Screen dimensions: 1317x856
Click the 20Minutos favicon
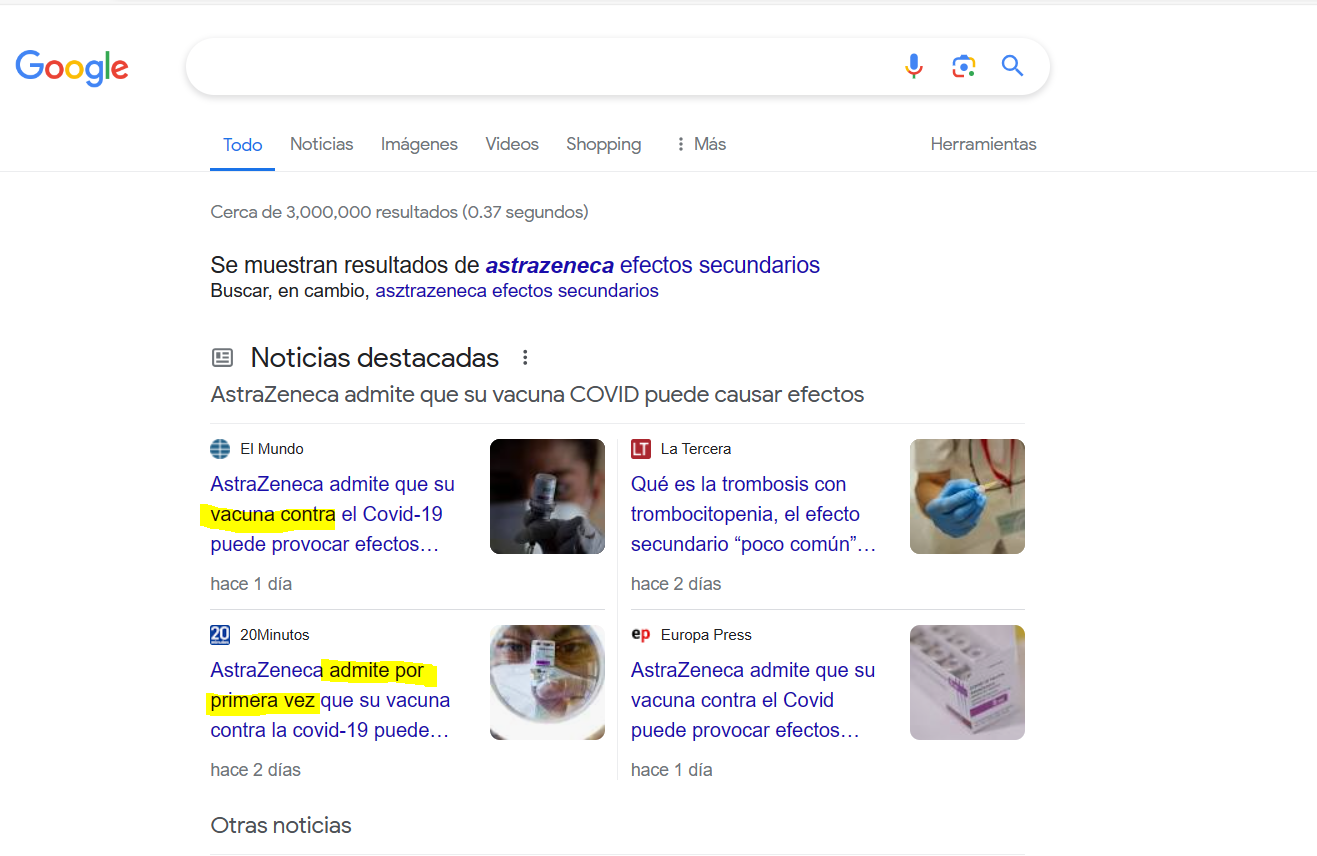click(220, 635)
